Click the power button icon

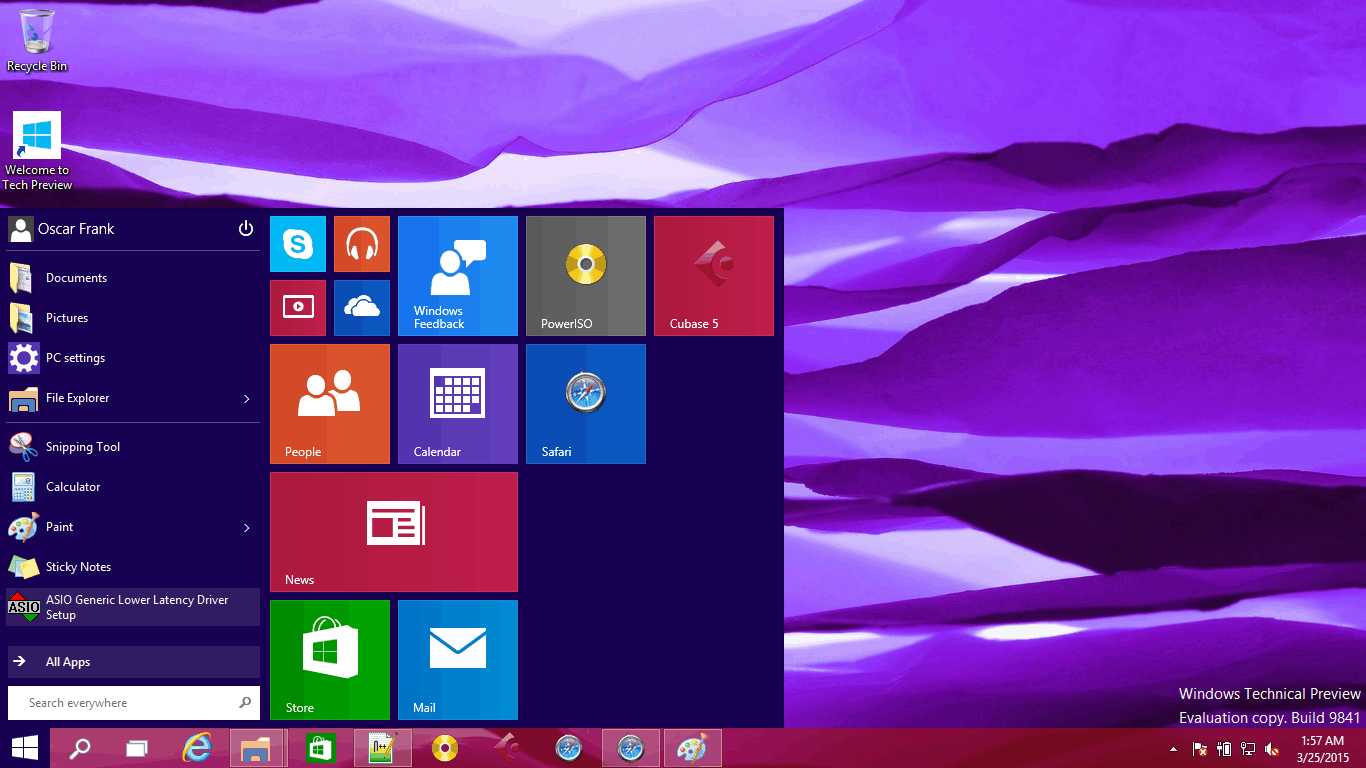pos(246,229)
